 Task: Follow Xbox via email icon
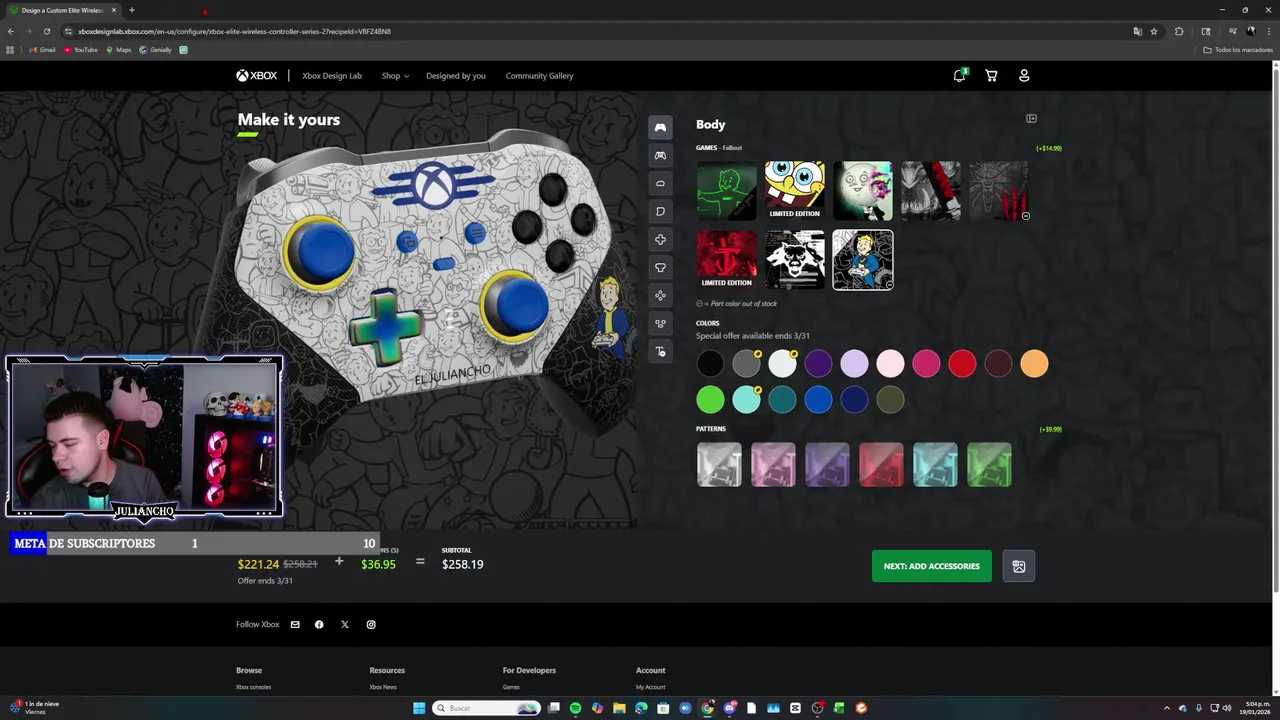click(295, 624)
